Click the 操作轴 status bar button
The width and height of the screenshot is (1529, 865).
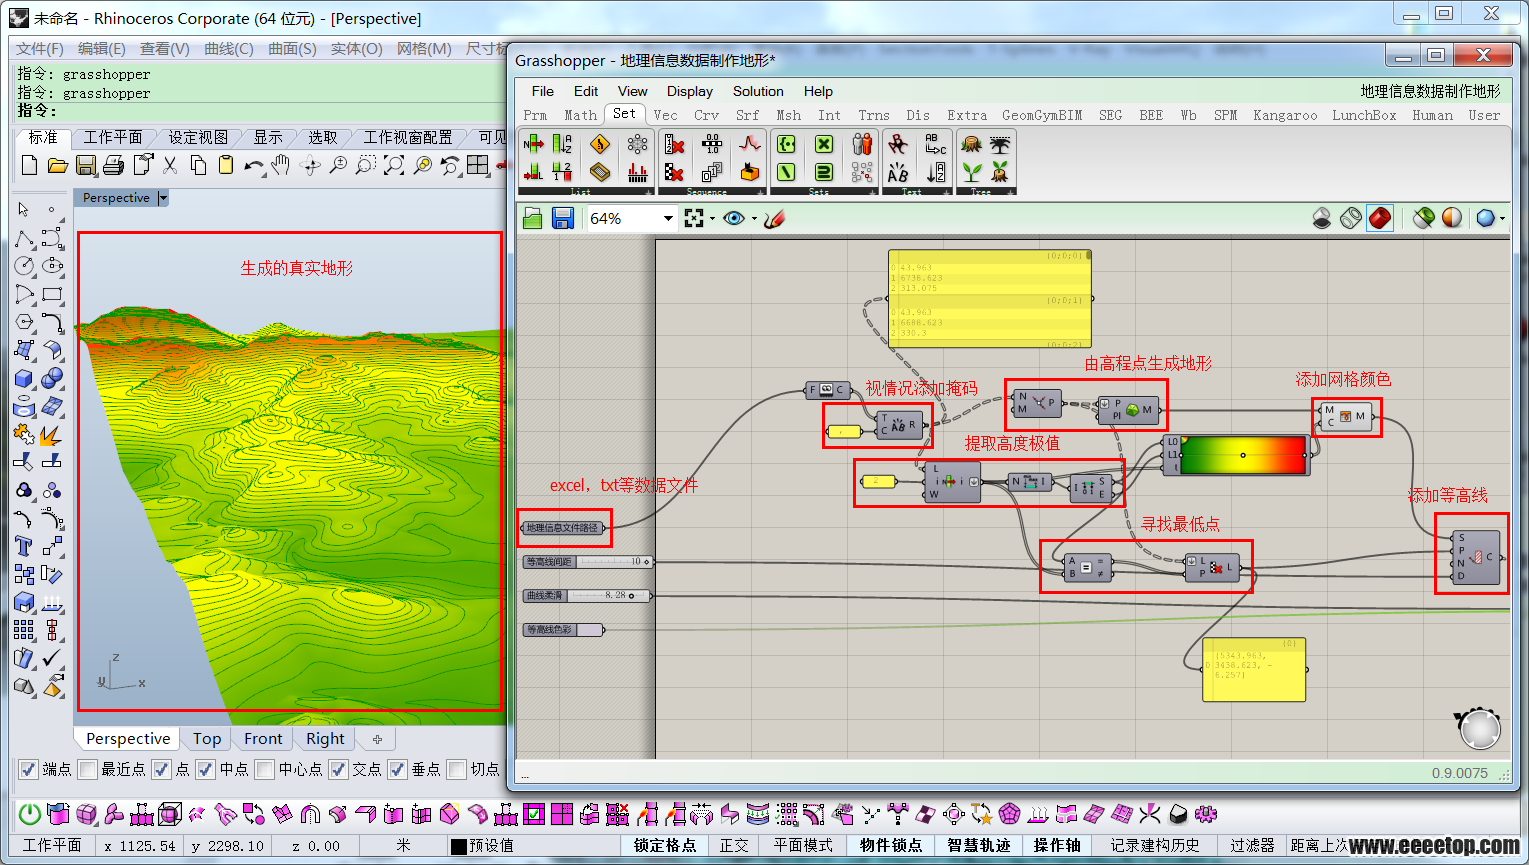1057,846
